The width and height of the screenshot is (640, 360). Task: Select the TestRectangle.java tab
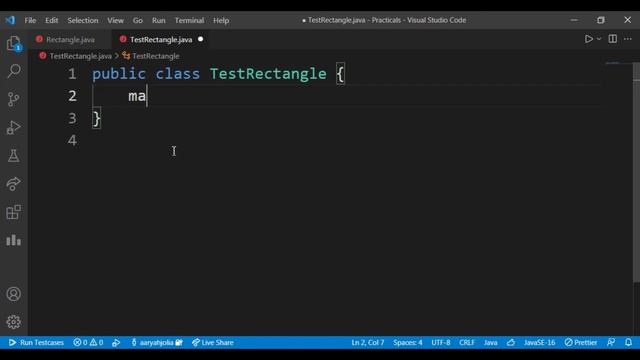[161, 40]
